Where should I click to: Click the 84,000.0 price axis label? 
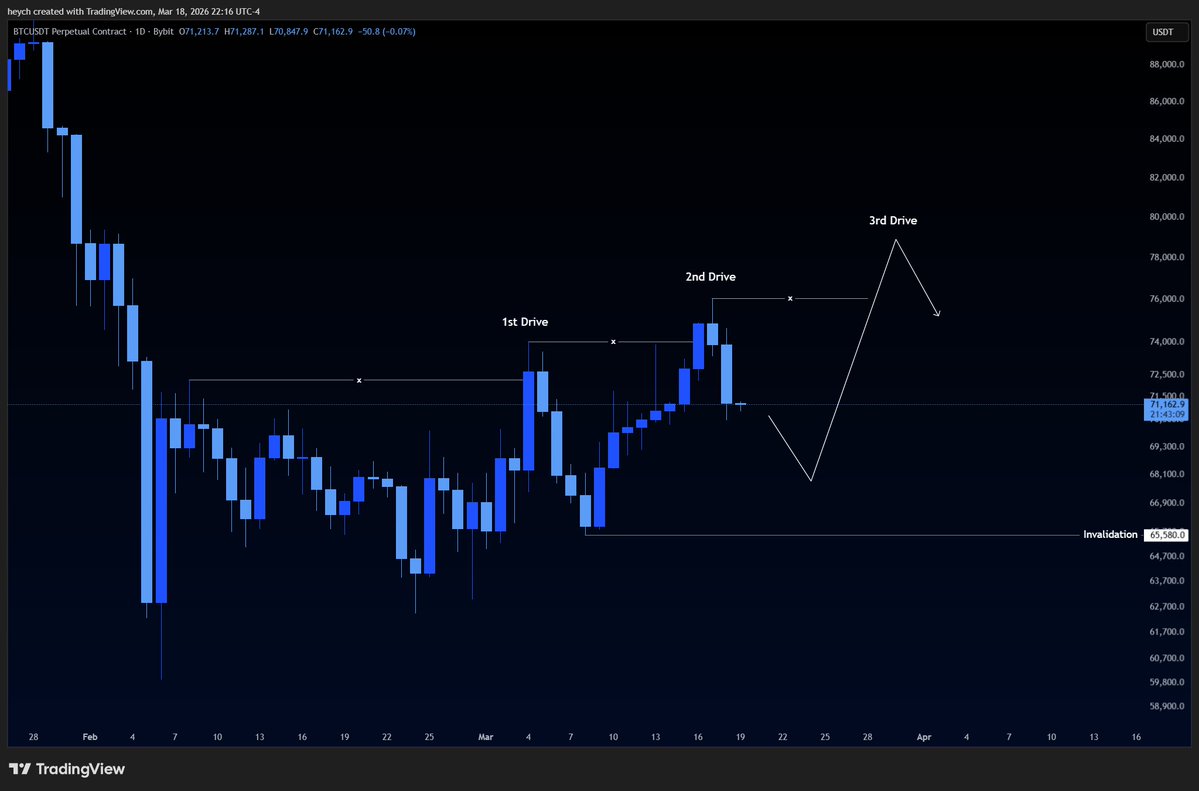pos(1167,138)
